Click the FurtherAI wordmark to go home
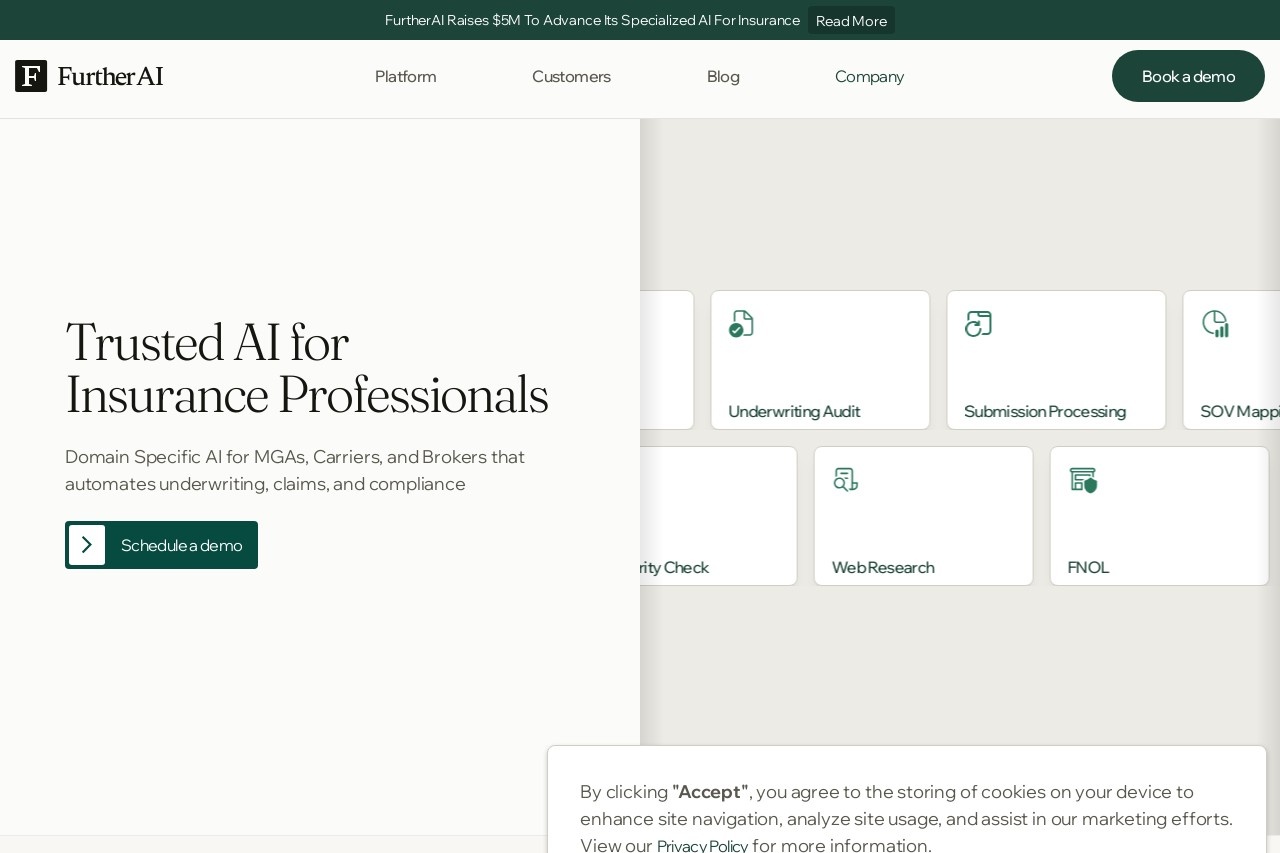Screen dimensions: 1280x853 tap(110, 76)
